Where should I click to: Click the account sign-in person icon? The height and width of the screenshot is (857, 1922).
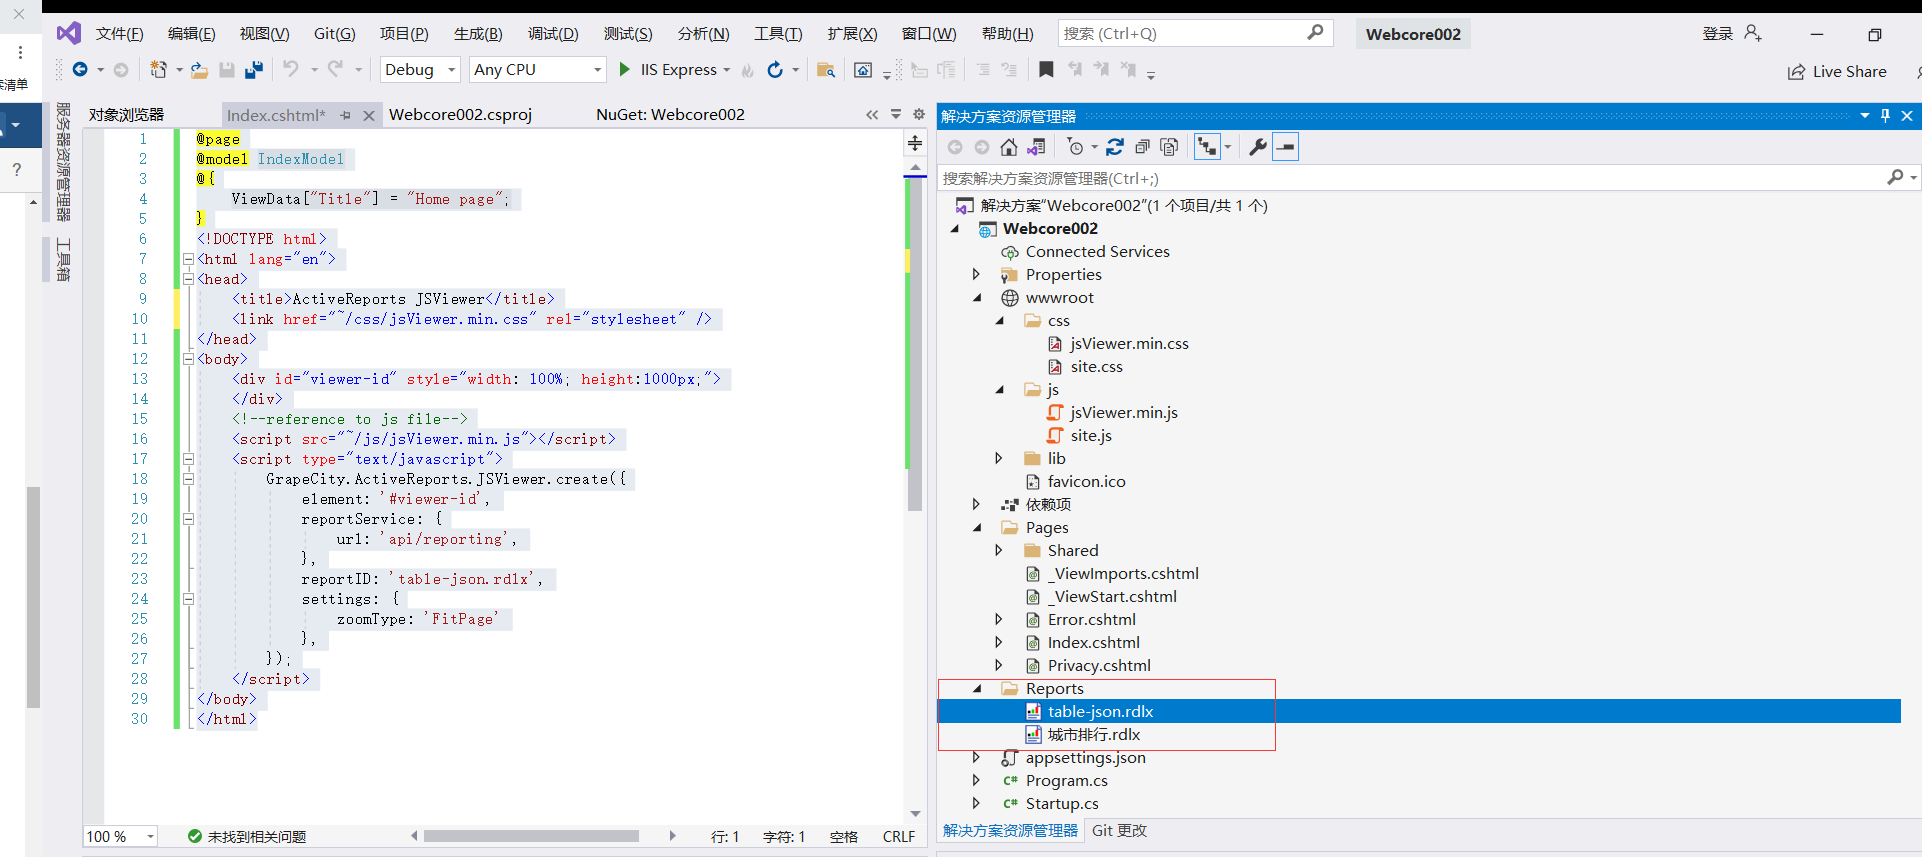pos(1753,33)
